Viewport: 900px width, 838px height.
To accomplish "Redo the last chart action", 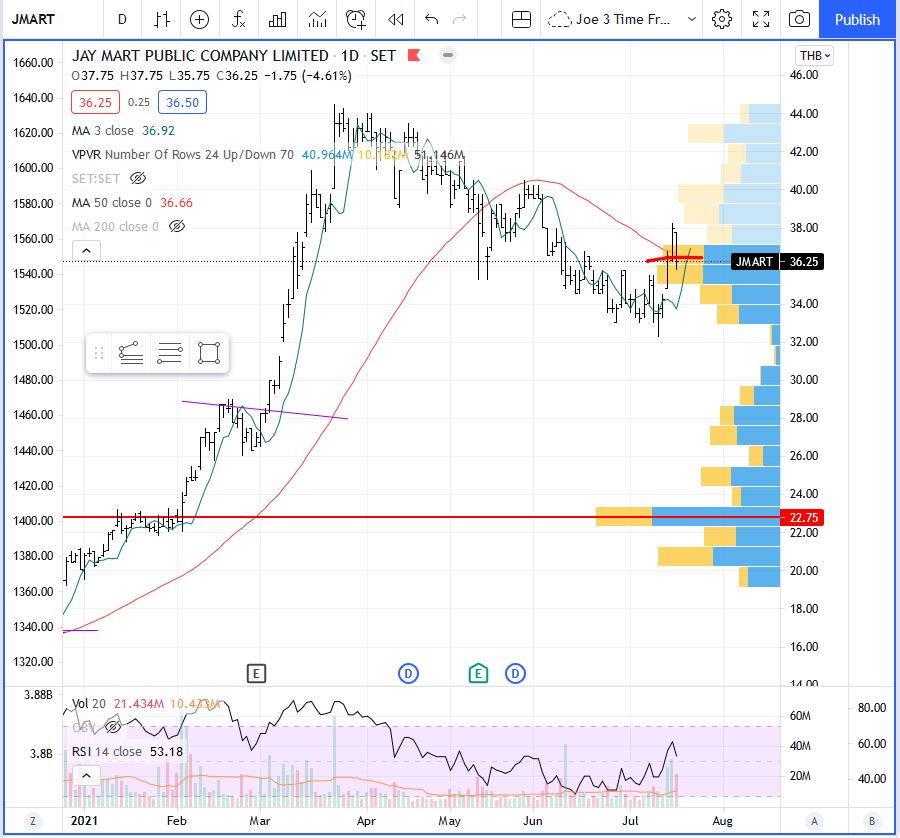I will pos(460,20).
